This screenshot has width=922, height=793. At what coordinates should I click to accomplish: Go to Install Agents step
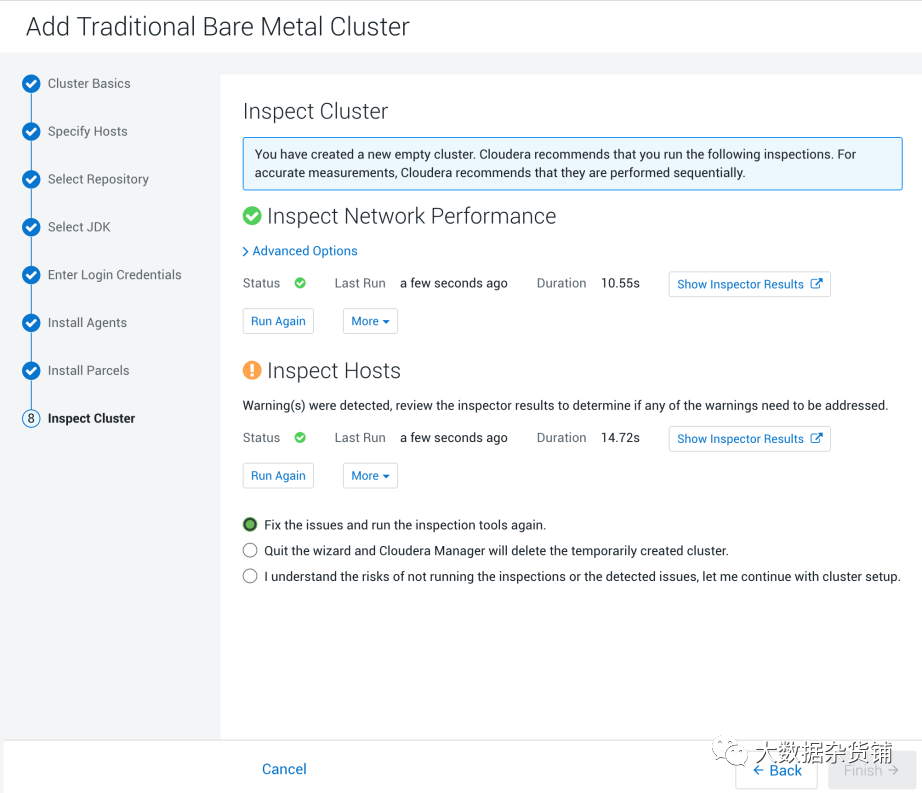pos(87,323)
